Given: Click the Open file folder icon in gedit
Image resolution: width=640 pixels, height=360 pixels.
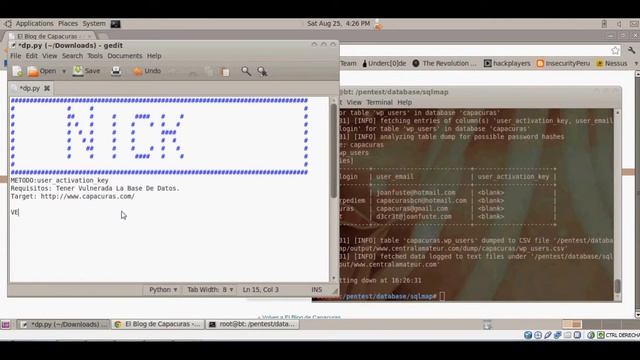Looking at the screenshot, I should click(x=33, y=71).
